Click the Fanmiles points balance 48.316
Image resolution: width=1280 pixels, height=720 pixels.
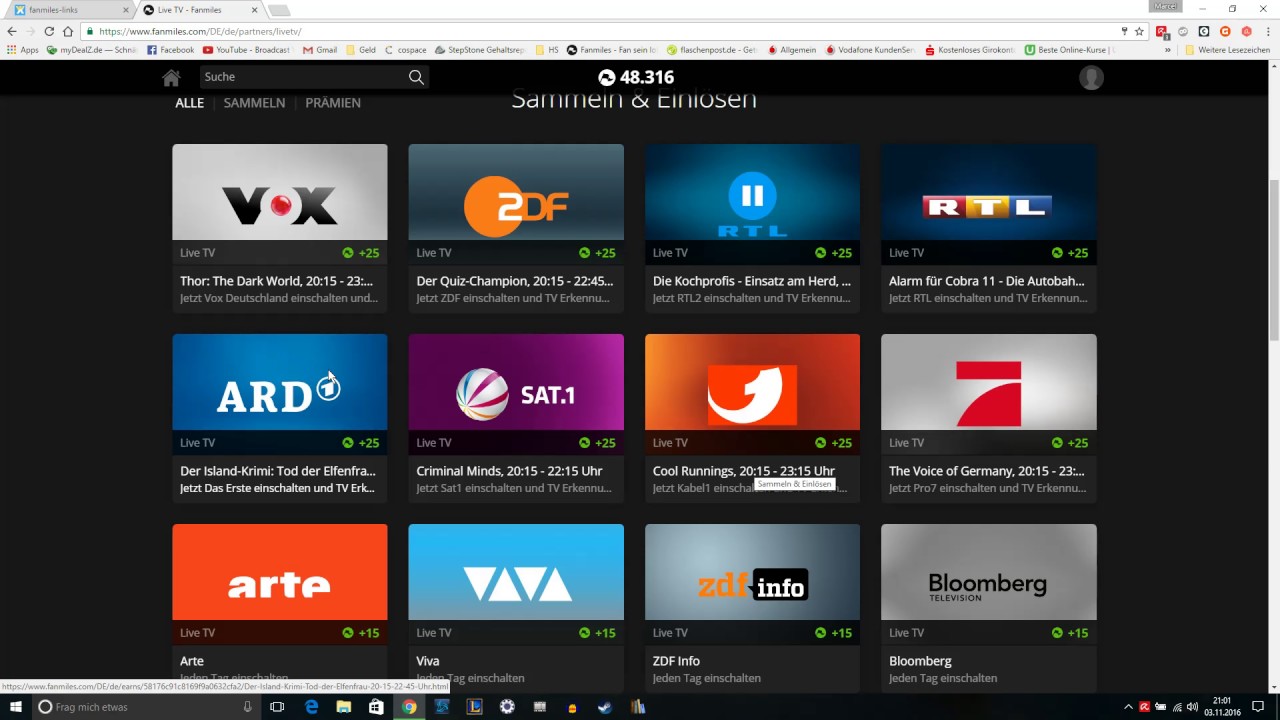[x=636, y=77]
